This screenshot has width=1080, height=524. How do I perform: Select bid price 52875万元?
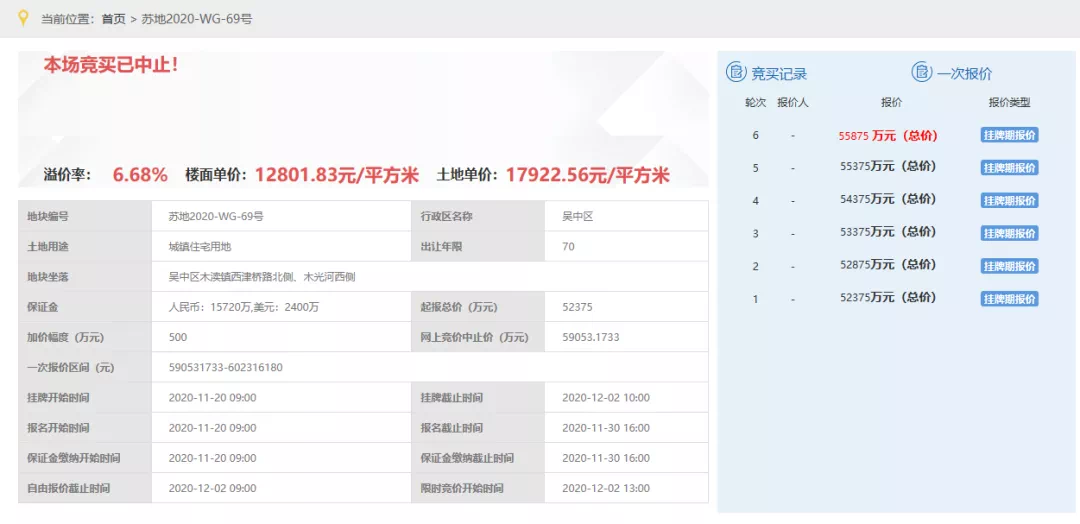click(888, 265)
